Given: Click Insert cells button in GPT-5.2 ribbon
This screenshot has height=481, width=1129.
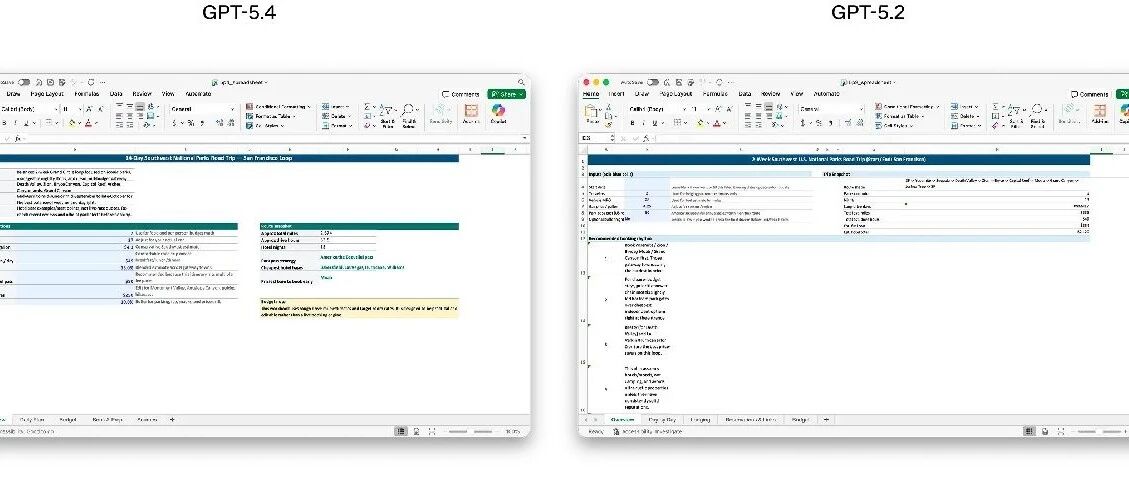Looking at the screenshot, I should (x=964, y=107).
